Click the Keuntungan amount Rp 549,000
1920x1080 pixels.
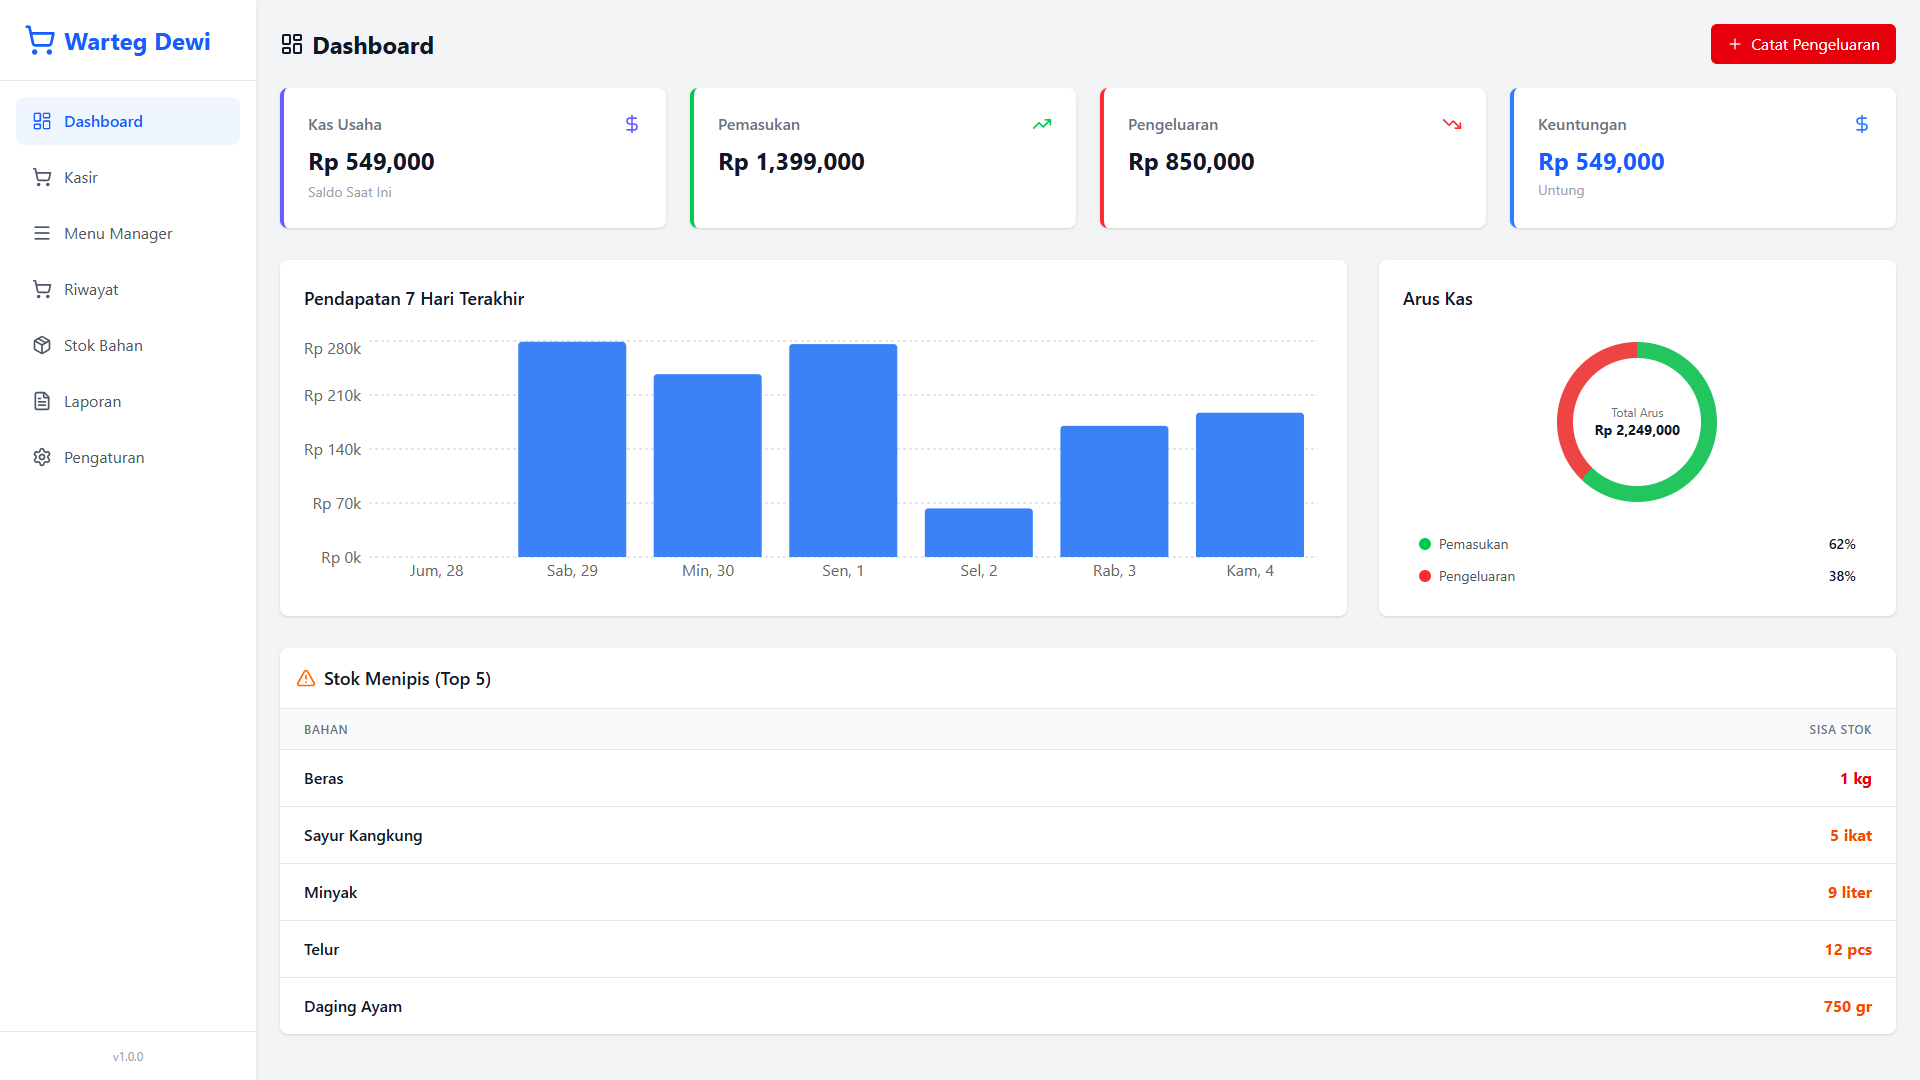1601,161
